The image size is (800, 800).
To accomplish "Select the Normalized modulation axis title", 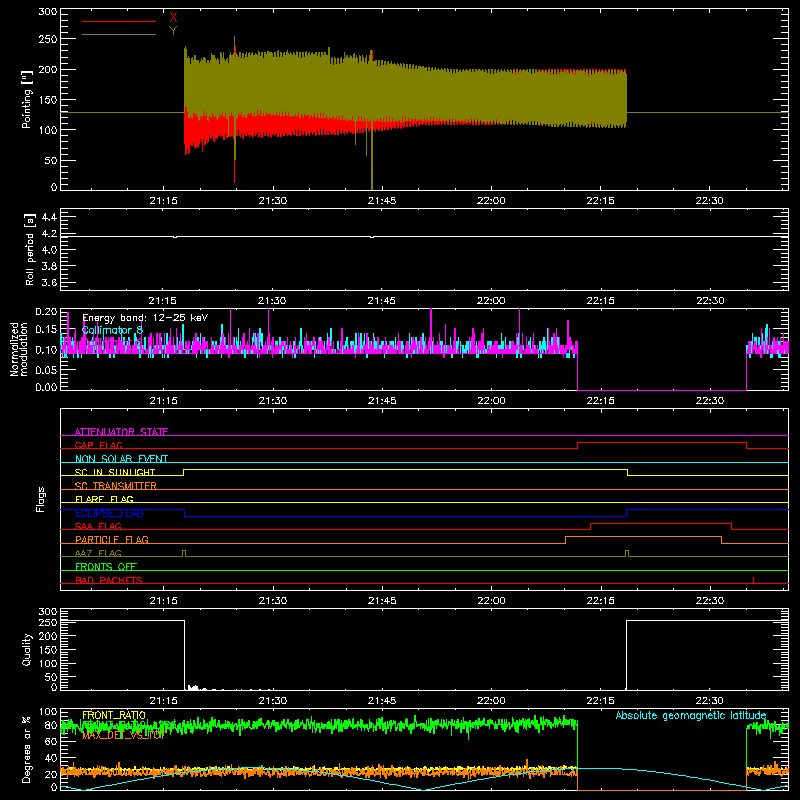I will click(19, 349).
